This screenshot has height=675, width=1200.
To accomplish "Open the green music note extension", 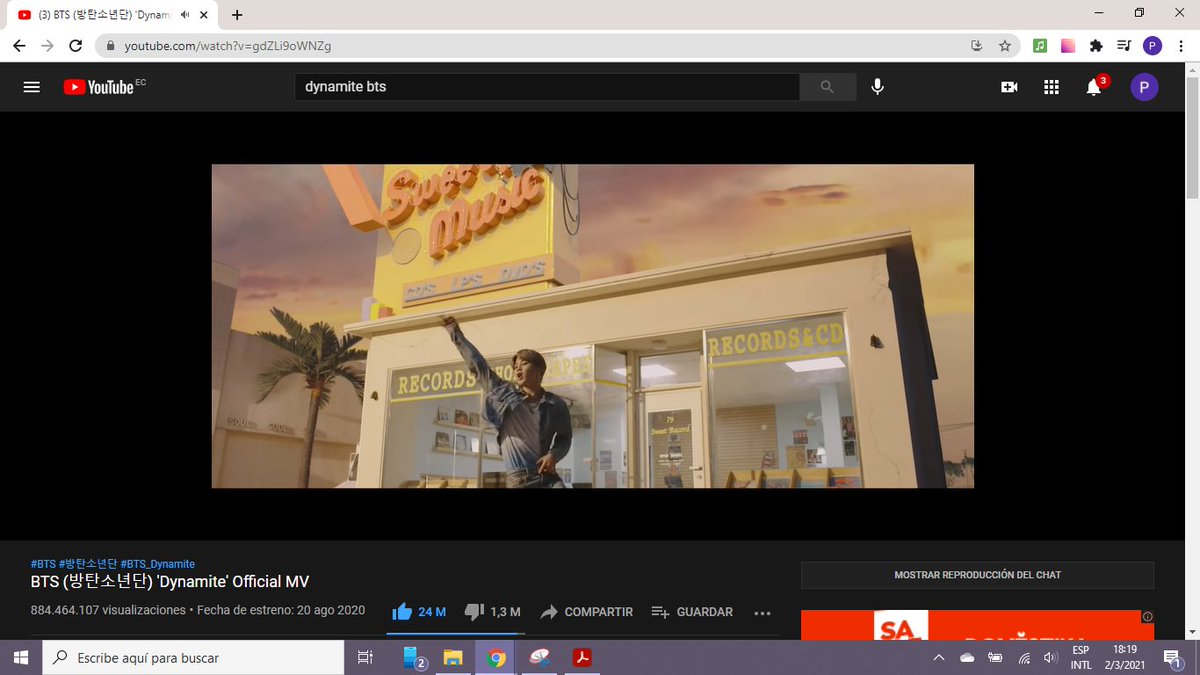I will [x=1040, y=46].
